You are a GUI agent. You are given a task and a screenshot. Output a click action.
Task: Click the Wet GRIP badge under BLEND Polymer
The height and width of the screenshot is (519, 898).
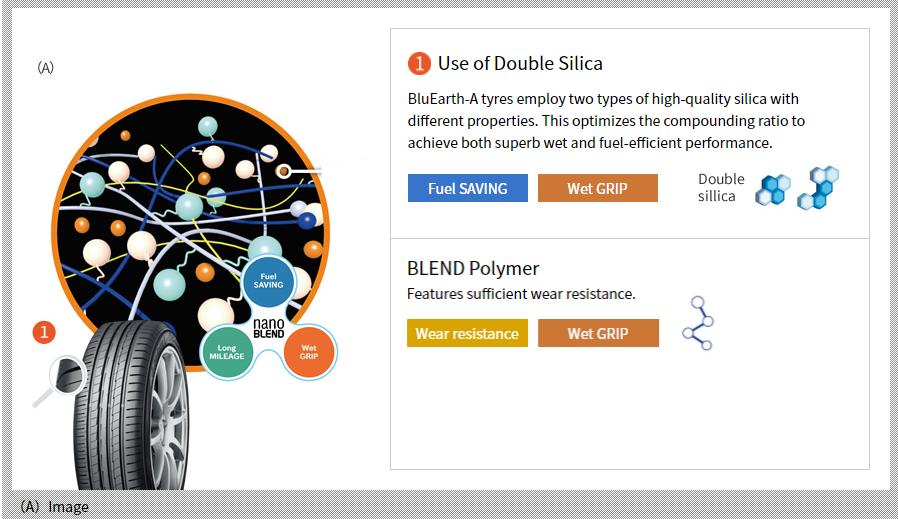[598, 333]
